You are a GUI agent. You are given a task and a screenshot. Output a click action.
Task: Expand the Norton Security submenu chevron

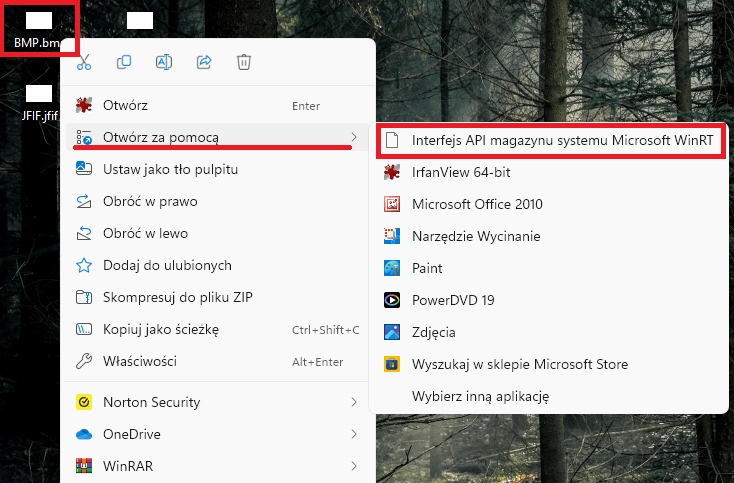point(354,402)
